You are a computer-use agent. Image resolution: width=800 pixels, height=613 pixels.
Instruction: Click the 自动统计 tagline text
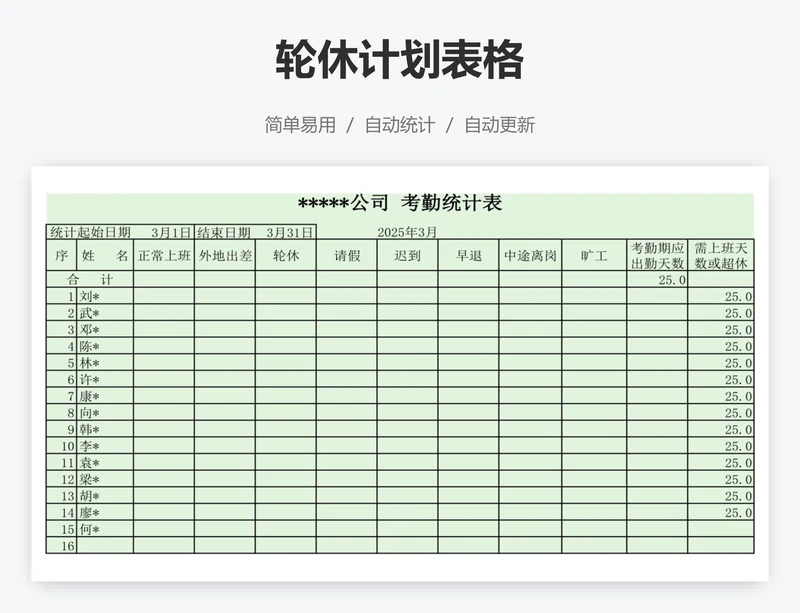click(400, 125)
